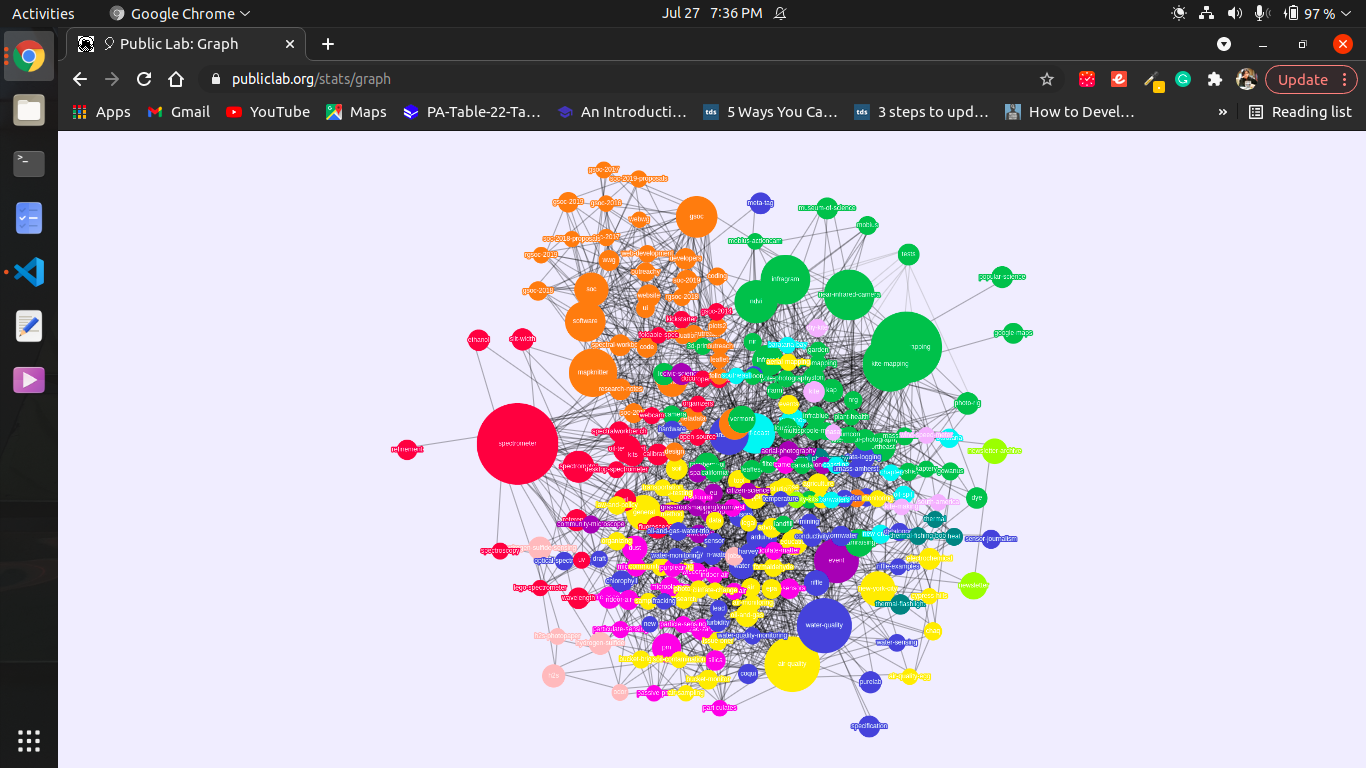Open the Google Chrome app menu

point(180,13)
